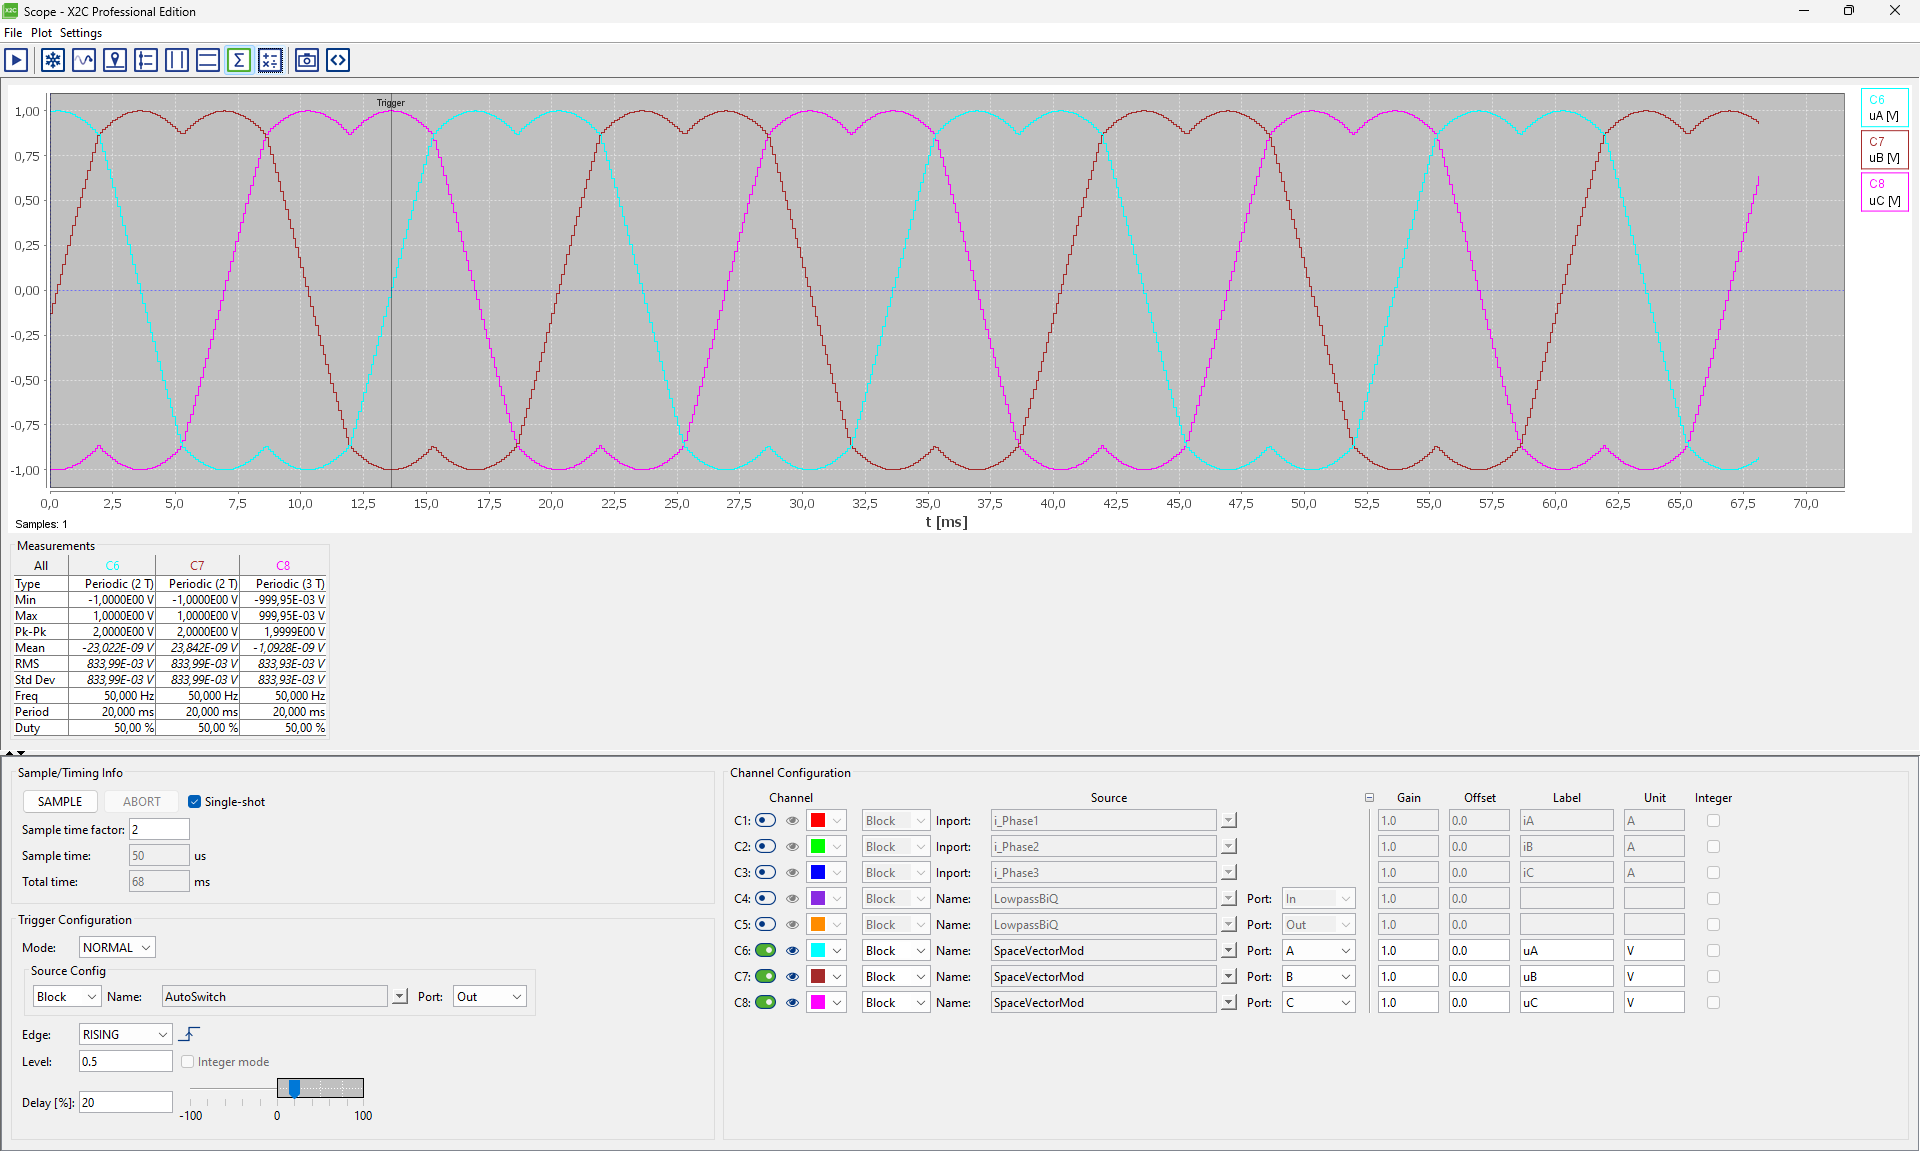This screenshot has height=1152, width=1920.
Task: Open the trigger Mode NORMAL dropdown
Action: 117,947
